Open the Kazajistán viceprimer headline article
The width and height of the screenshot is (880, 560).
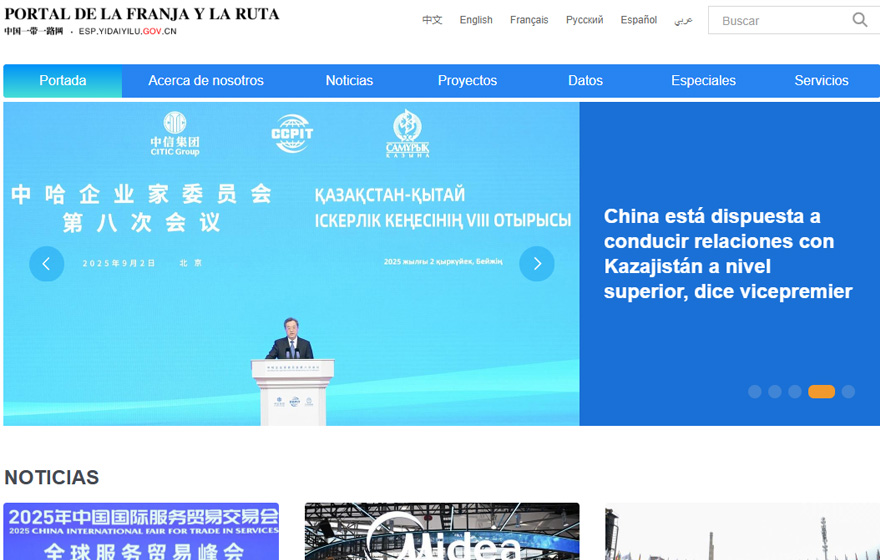click(728, 254)
